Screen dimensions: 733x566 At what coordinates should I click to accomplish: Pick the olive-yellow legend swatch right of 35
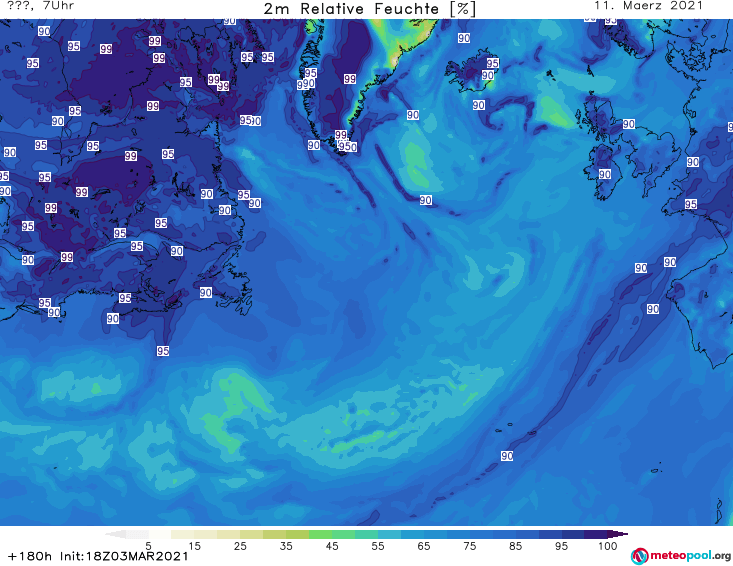[x=297, y=534]
